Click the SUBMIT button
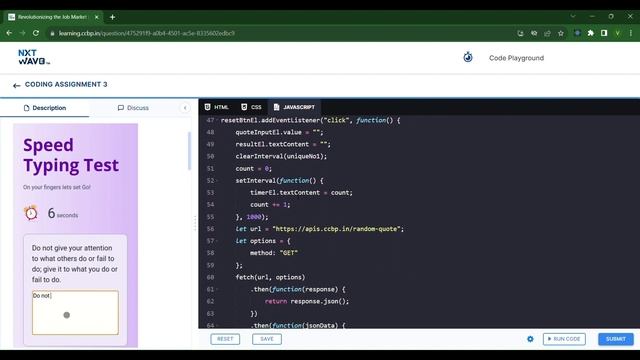Viewport: 640px width, 360px height. (x=616, y=339)
